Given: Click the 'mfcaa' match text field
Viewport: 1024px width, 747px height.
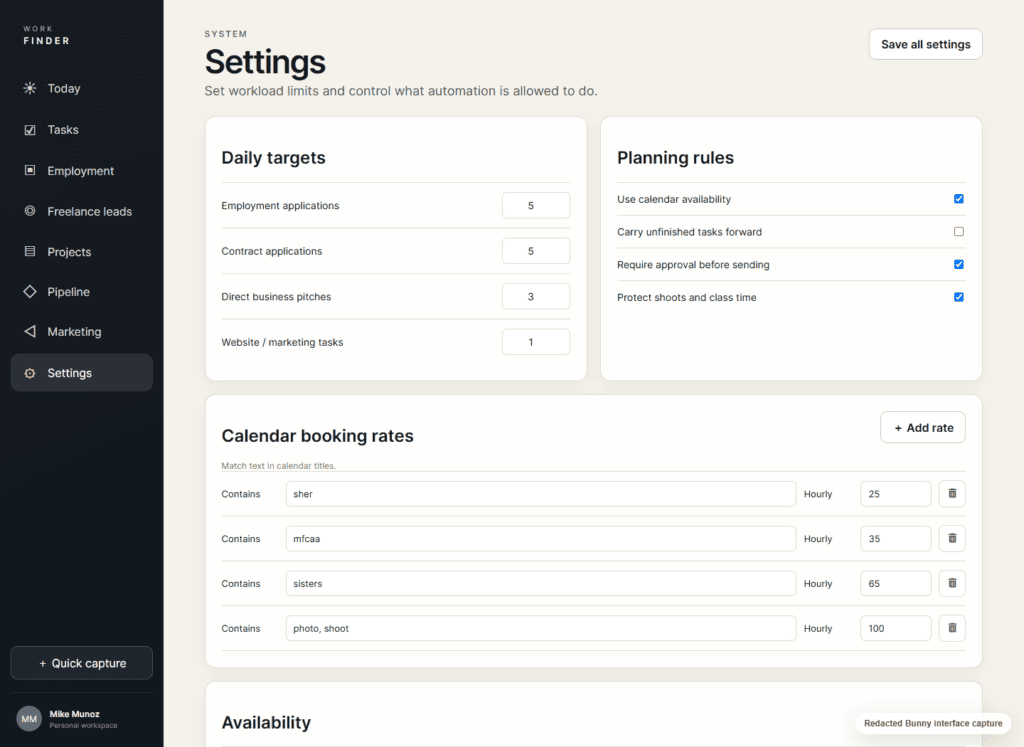Looking at the screenshot, I should [541, 539].
